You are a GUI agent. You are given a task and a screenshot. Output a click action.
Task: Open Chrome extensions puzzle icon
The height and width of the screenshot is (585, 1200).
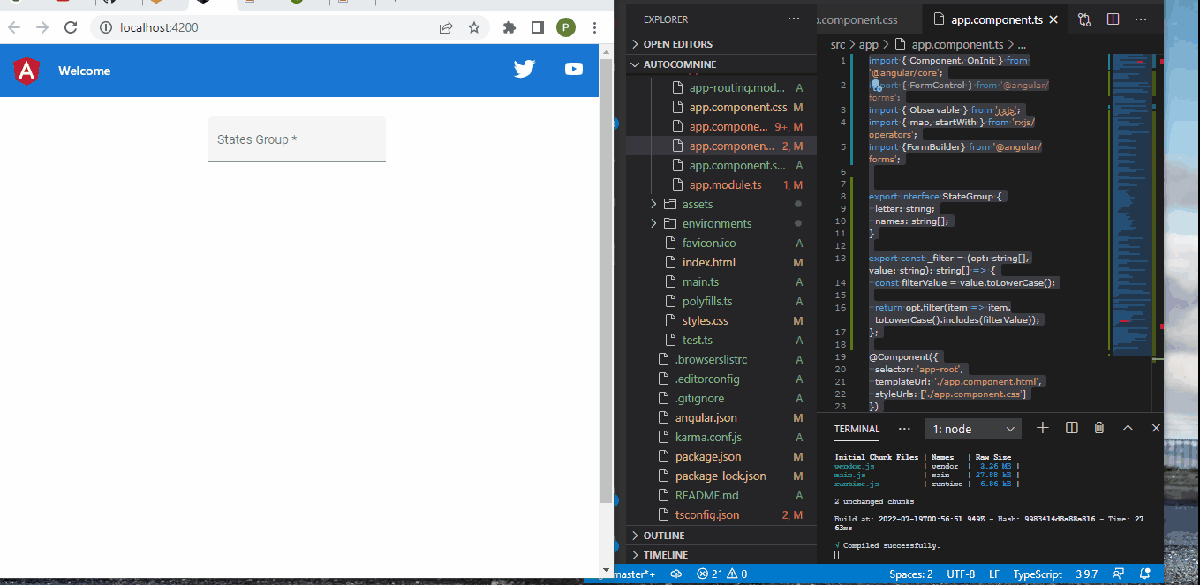pos(509,29)
